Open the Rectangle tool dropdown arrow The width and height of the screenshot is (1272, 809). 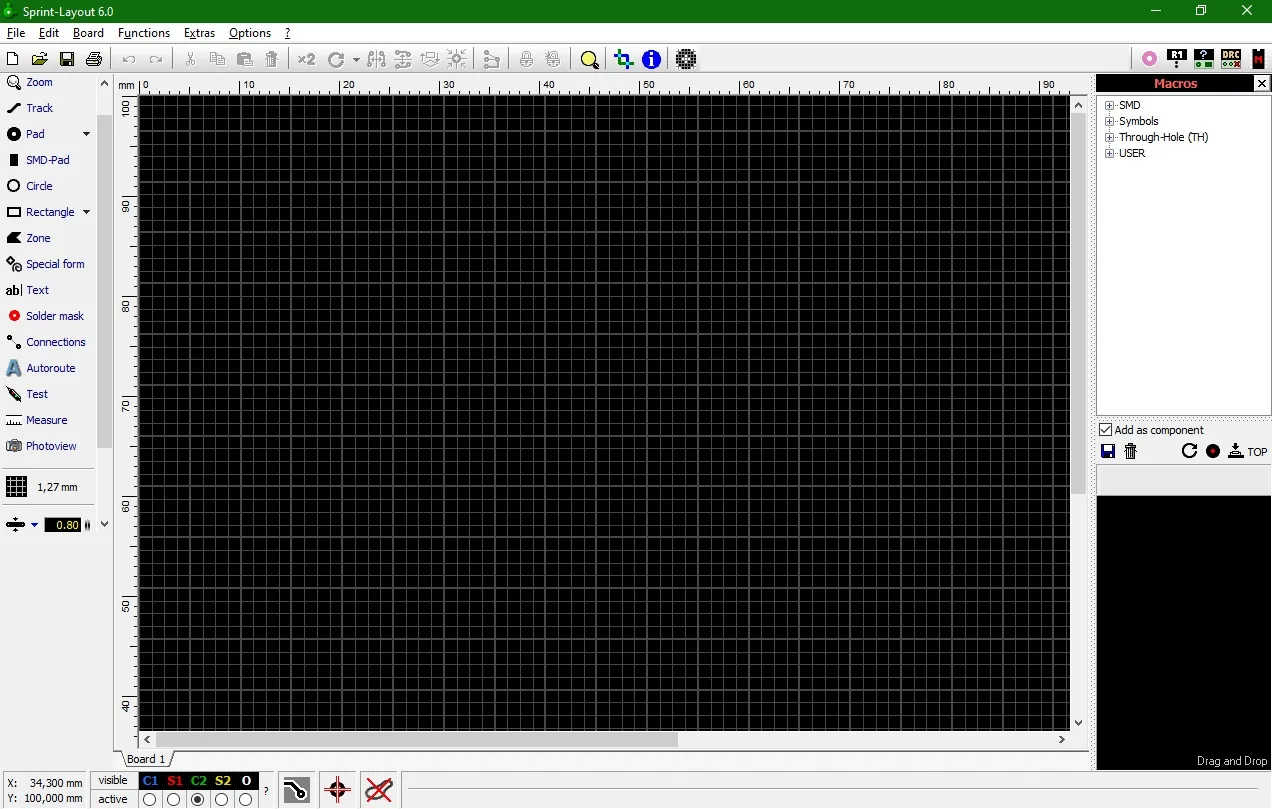pyautogui.click(x=86, y=212)
